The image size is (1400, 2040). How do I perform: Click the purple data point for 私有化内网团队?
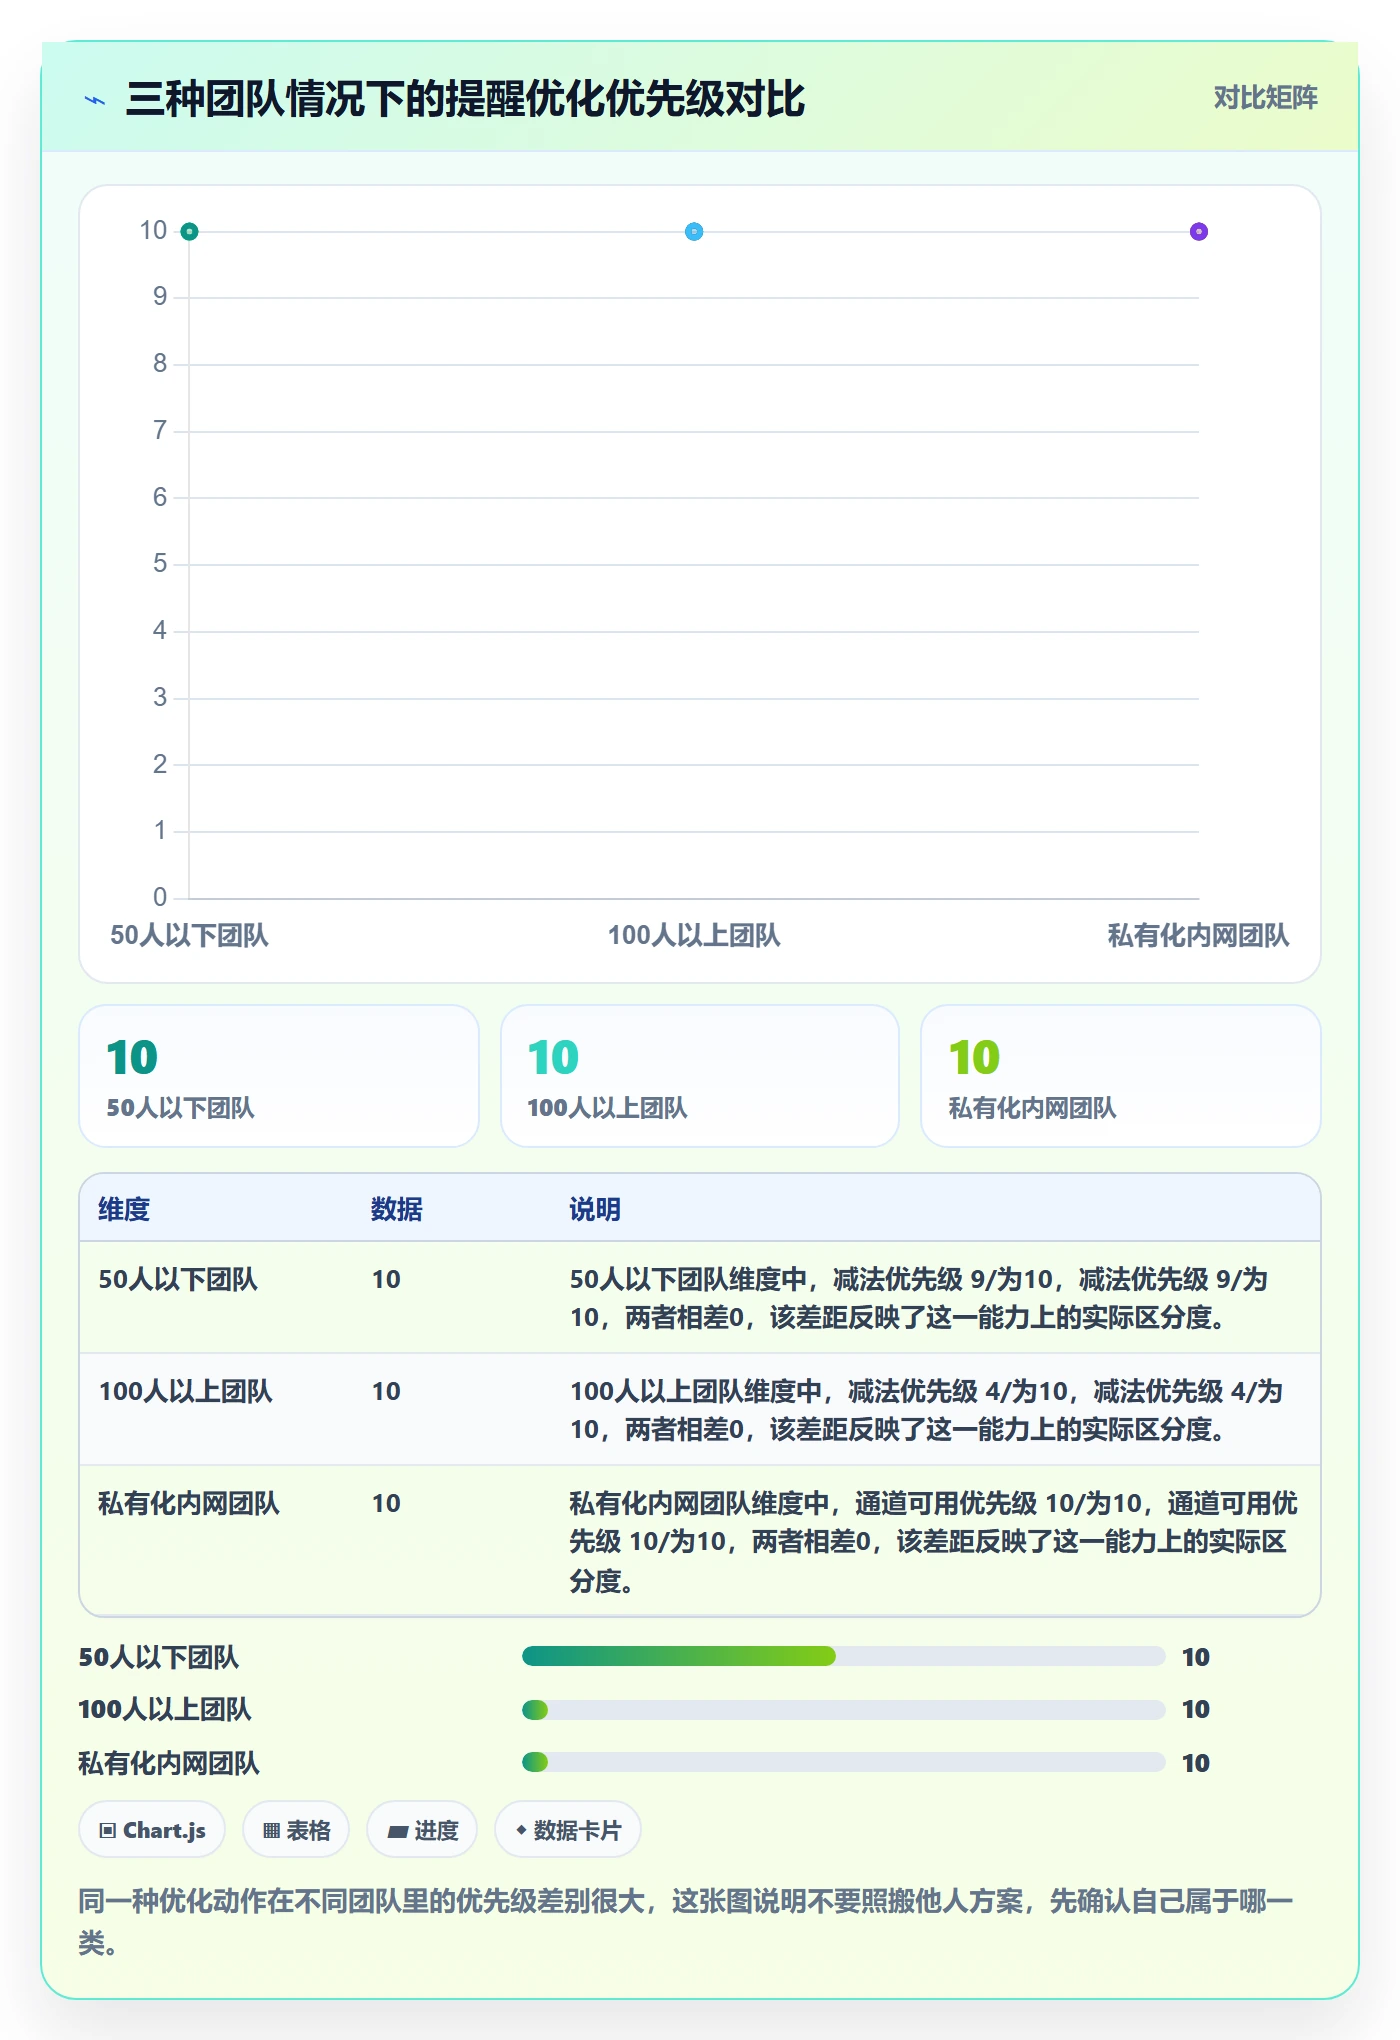click(1199, 232)
